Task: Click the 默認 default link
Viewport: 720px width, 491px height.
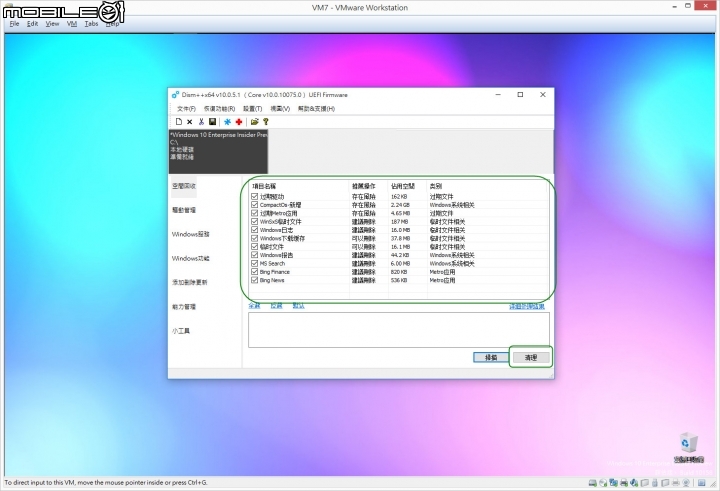Action: (x=298, y=306)
